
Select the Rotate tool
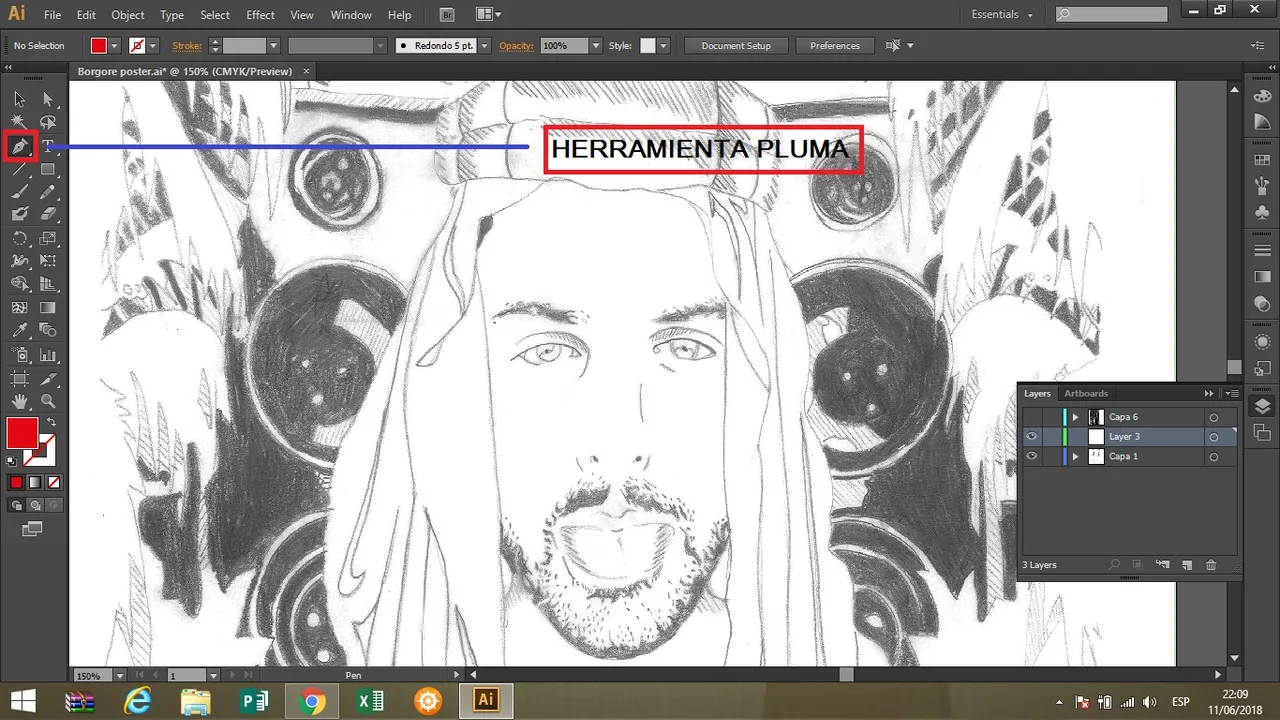click(19, 238)
